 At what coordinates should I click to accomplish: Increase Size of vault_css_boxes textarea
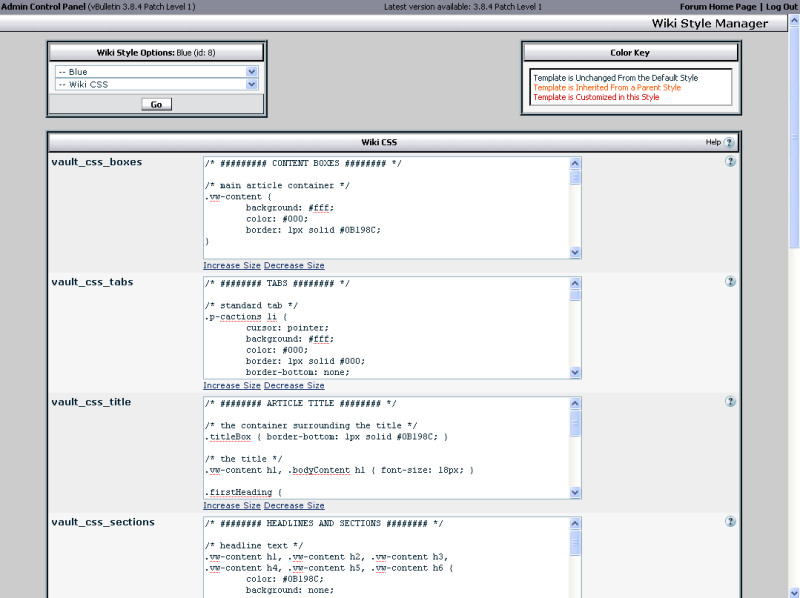(232, 266)
